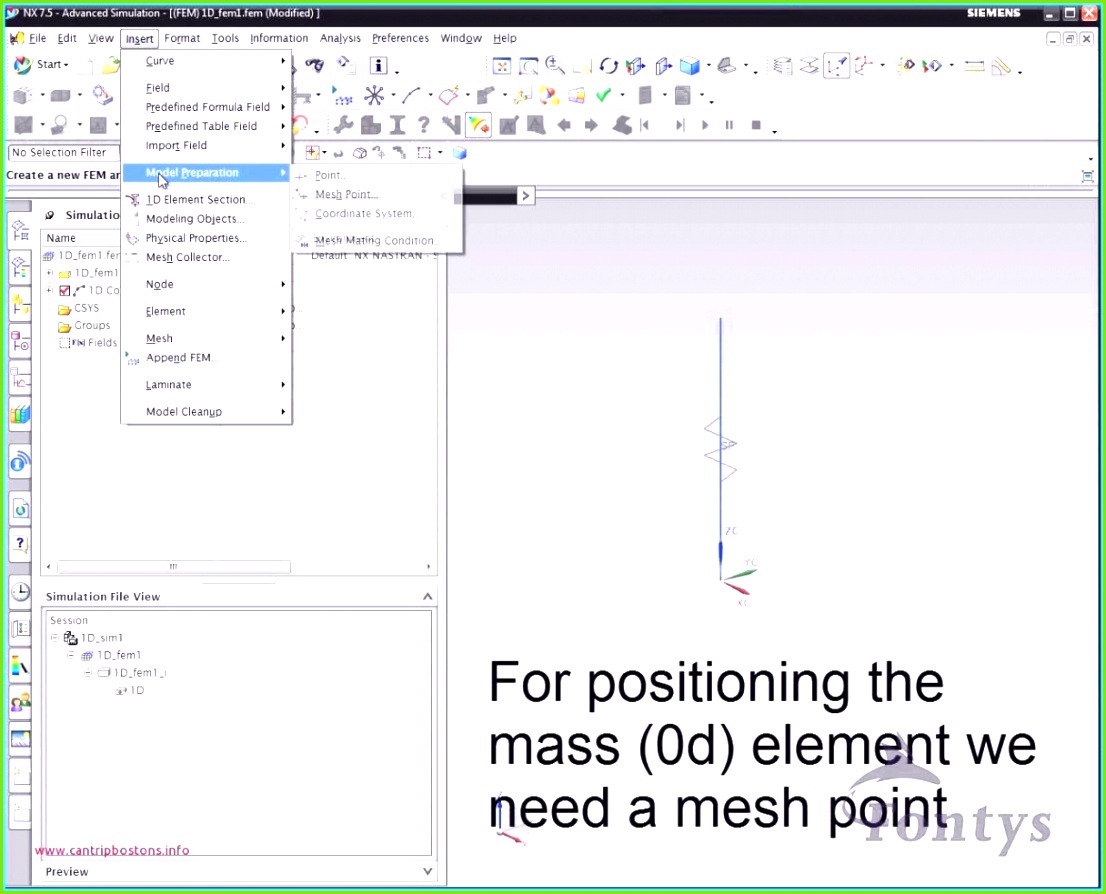Viewport: 1106px width, 894px height.
Task: Click the wrench icon in third toolbar row
Action: coord(344,125)
